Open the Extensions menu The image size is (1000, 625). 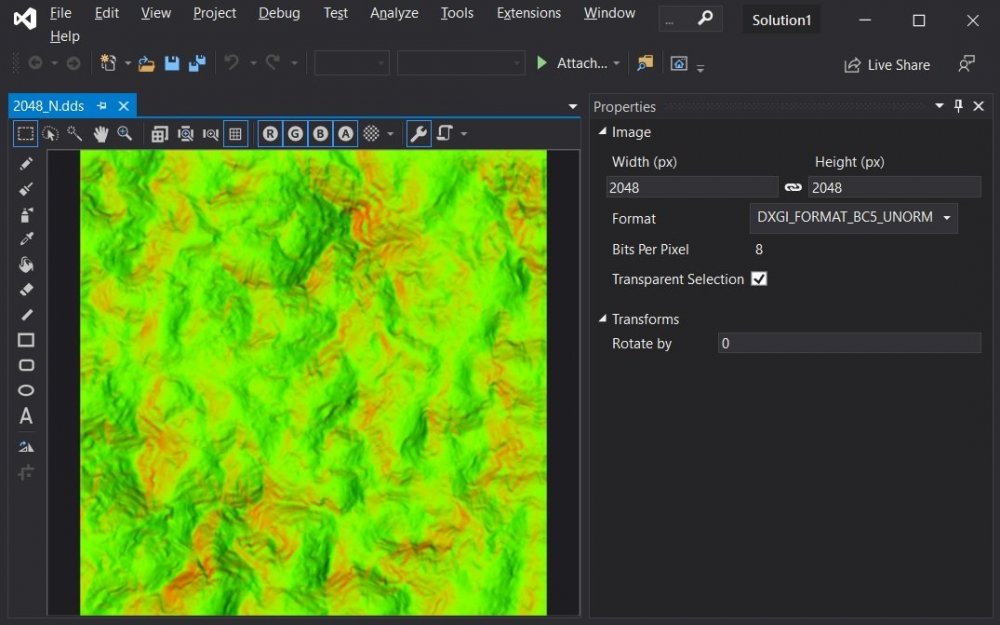528,13
